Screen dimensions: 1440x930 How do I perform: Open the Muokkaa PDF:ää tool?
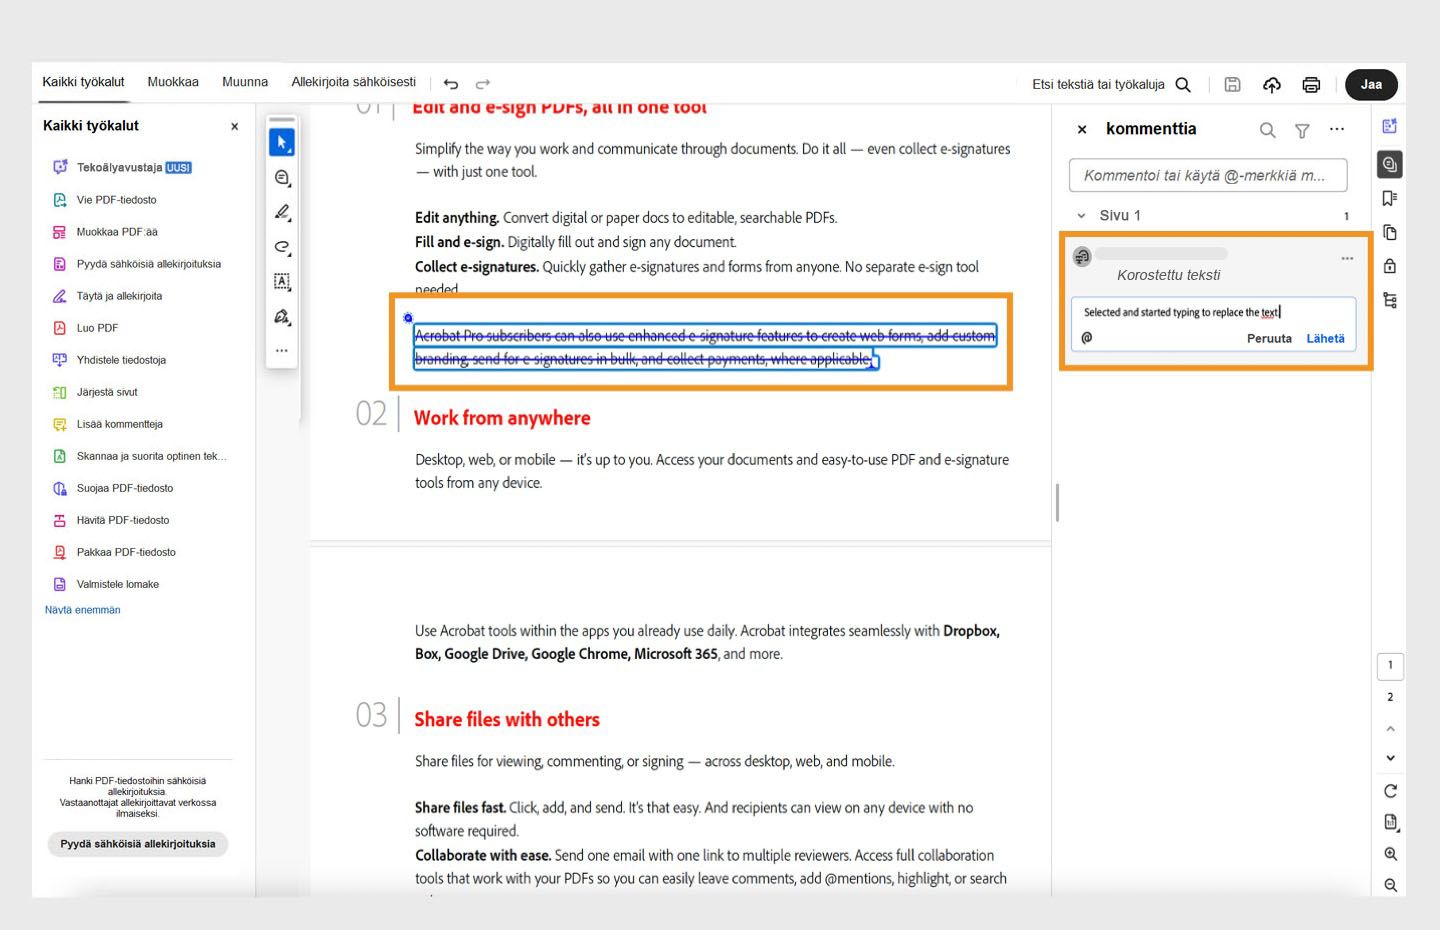coord(104,232)
